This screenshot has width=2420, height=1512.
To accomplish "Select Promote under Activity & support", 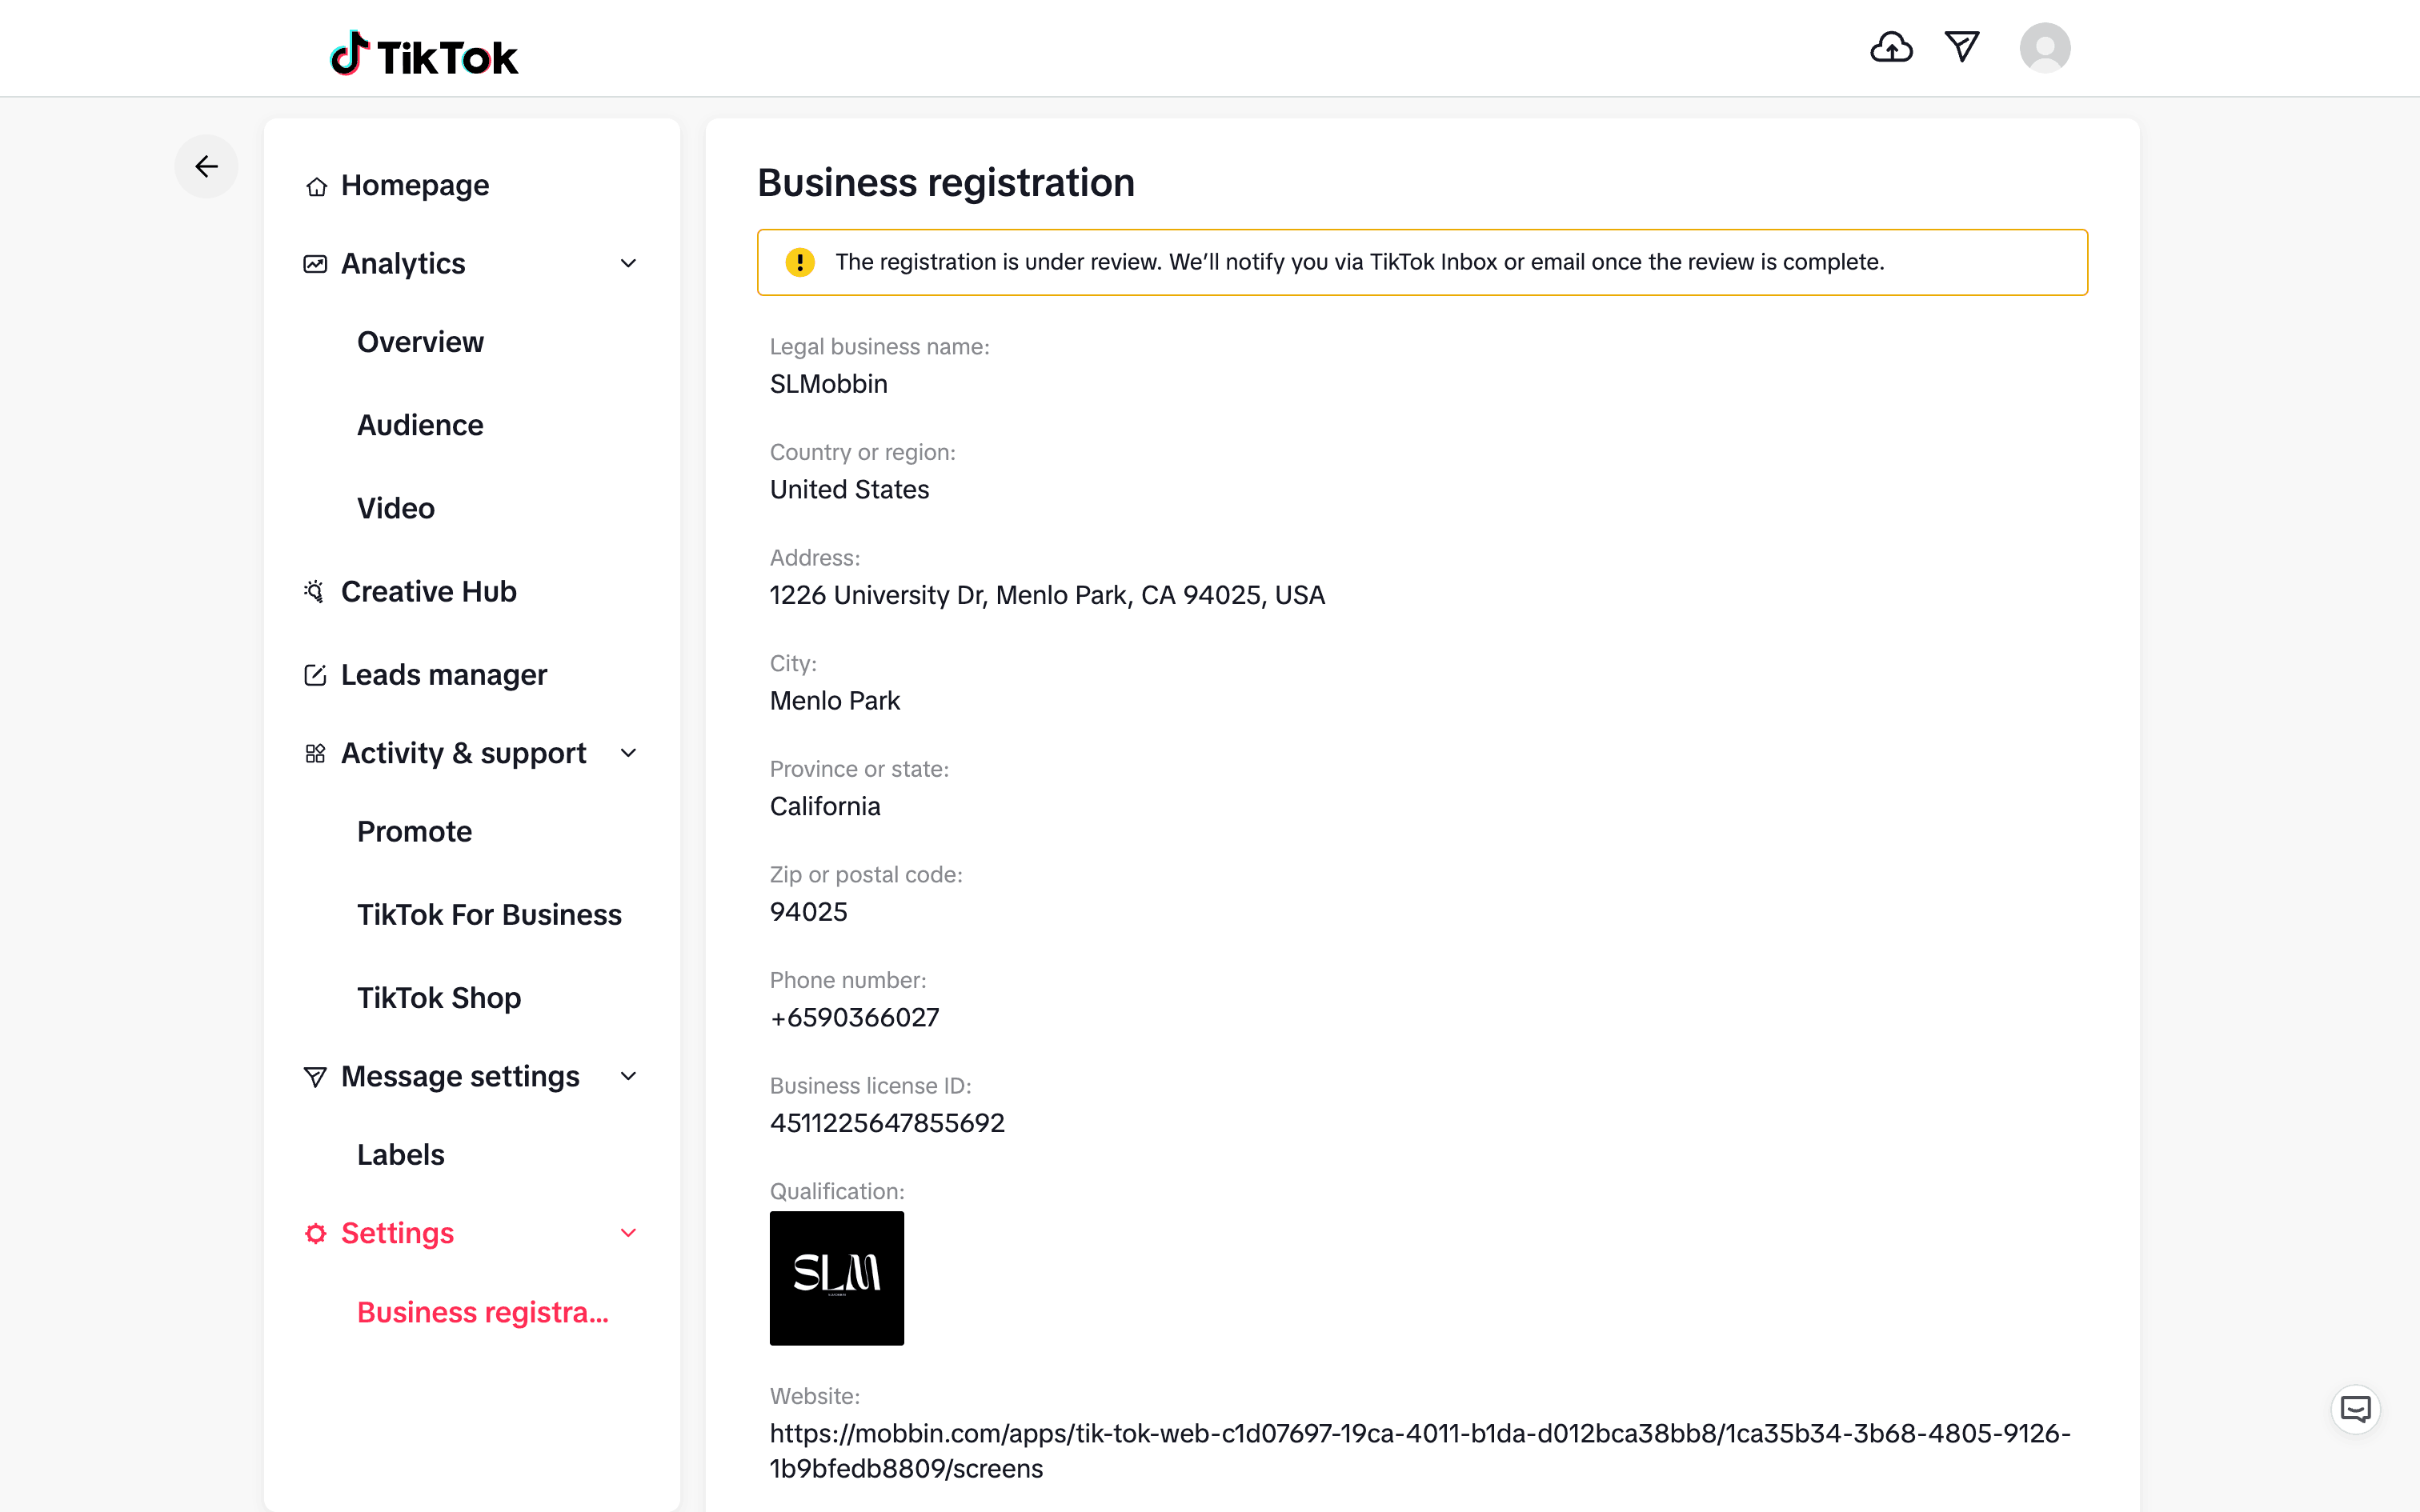I will [414, 831].
